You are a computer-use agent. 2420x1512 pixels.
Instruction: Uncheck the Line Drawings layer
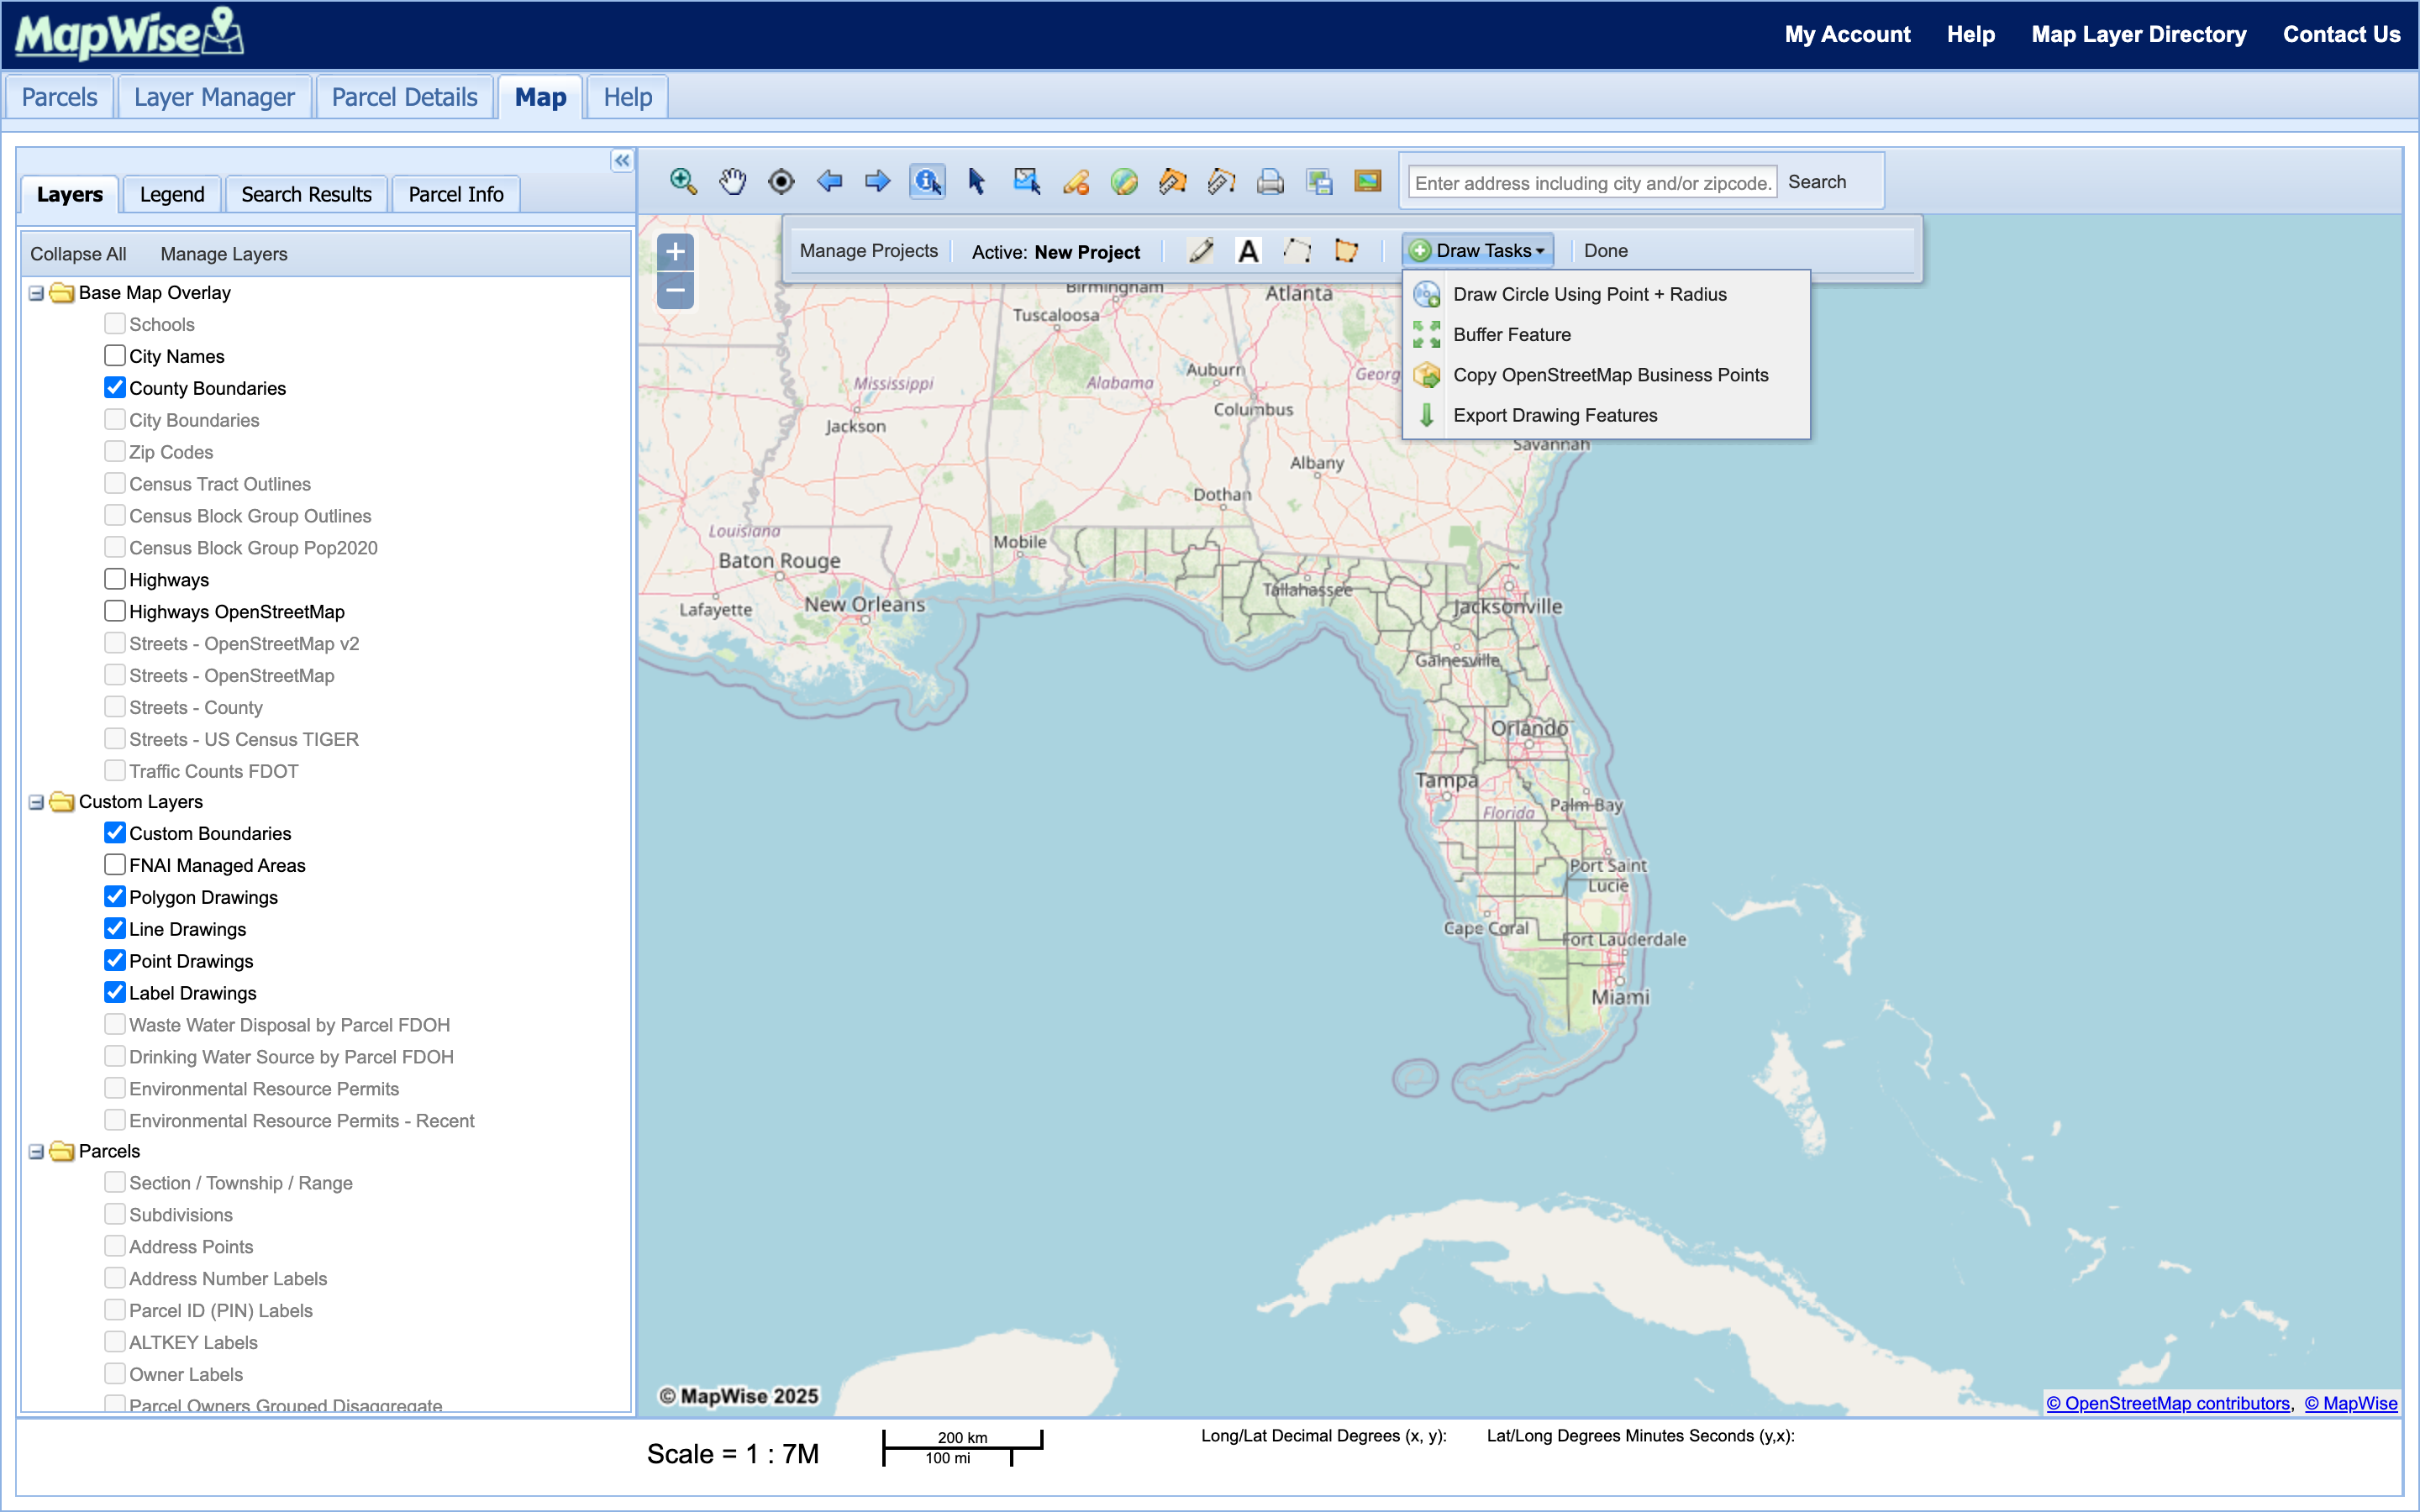(115, 929)
